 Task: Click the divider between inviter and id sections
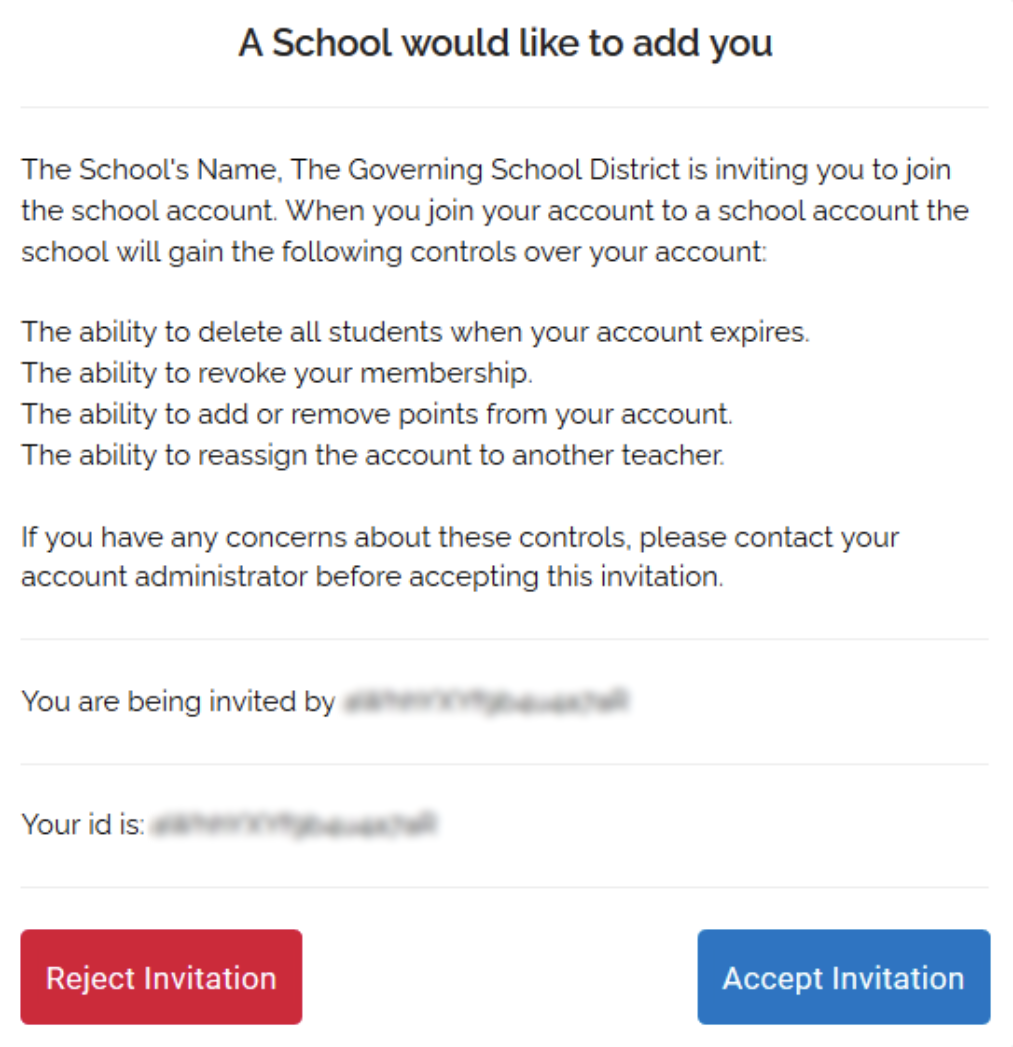tap(506, 762)
